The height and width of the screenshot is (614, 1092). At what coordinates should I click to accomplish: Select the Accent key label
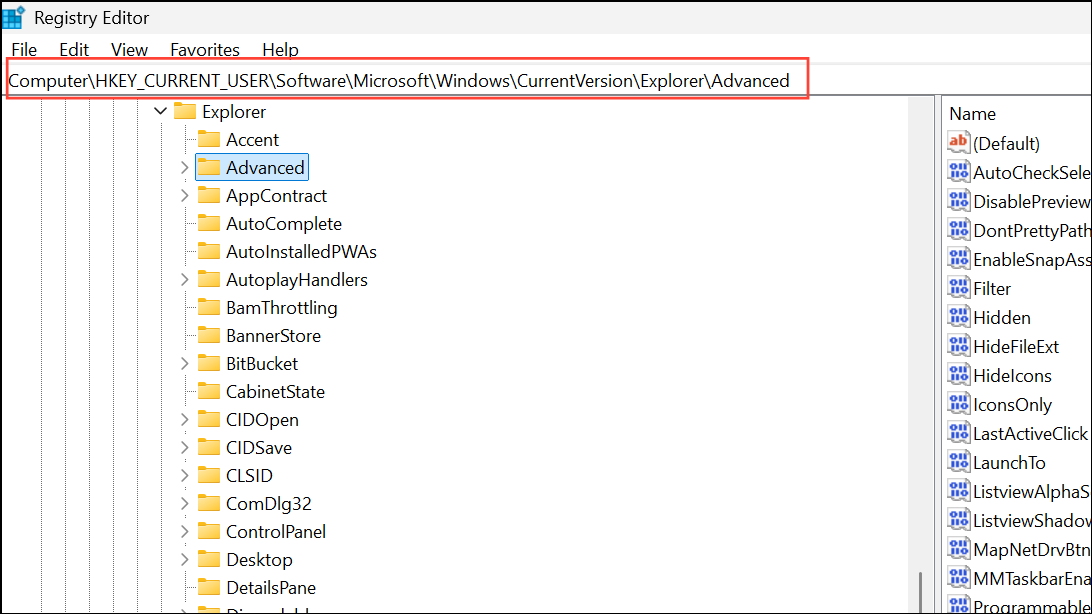[252, 140]
